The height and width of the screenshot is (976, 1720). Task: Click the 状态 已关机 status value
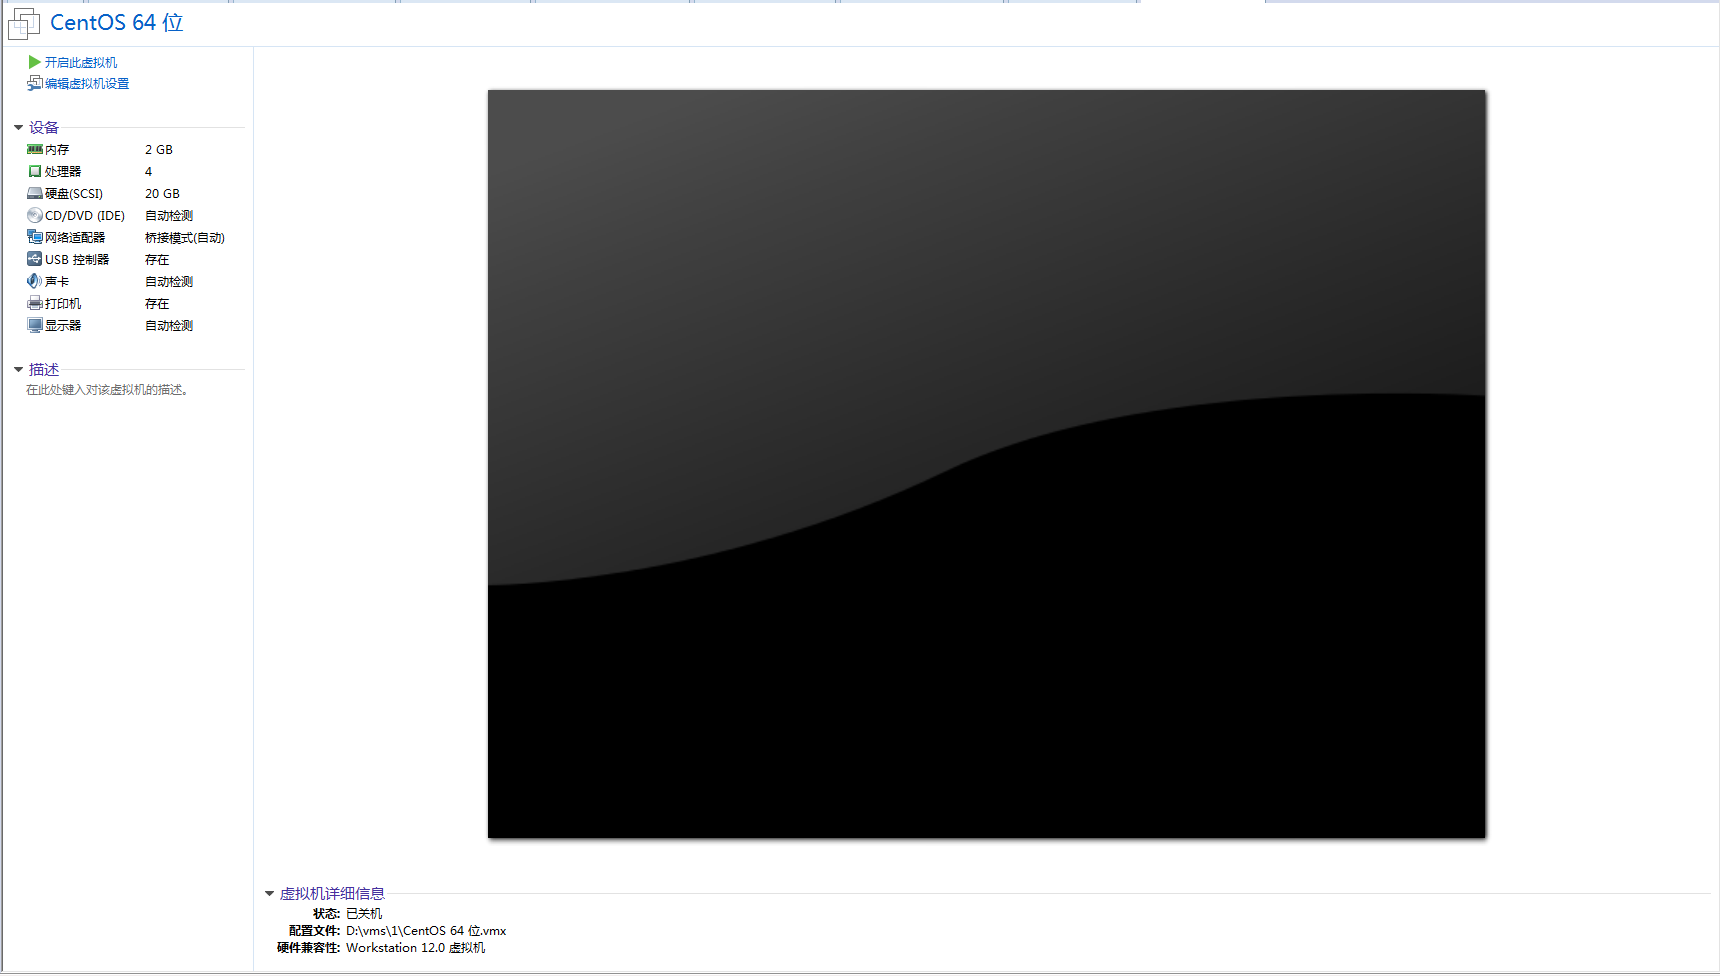(x=364, y=913)
